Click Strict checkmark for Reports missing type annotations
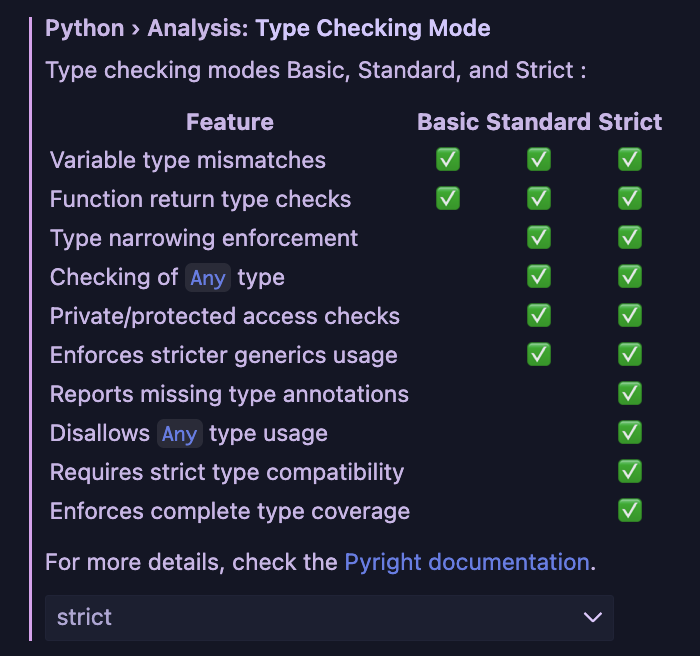This screenshot has width=700, height=656. 630,394
